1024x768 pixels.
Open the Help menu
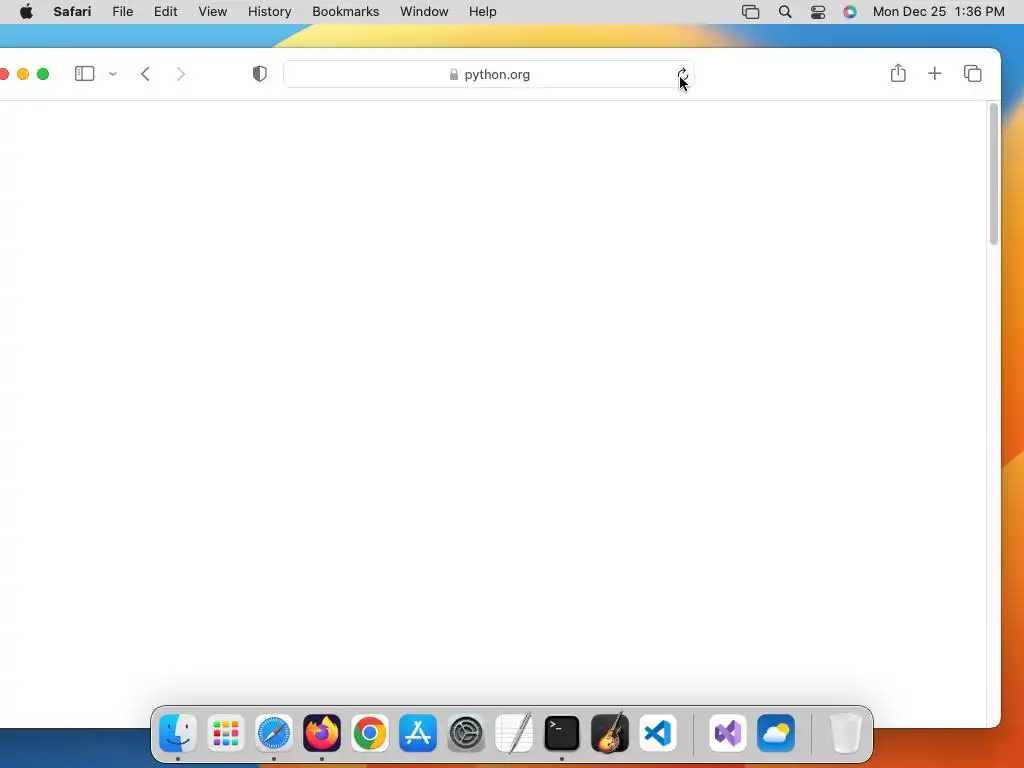click(x=483, y=11)
